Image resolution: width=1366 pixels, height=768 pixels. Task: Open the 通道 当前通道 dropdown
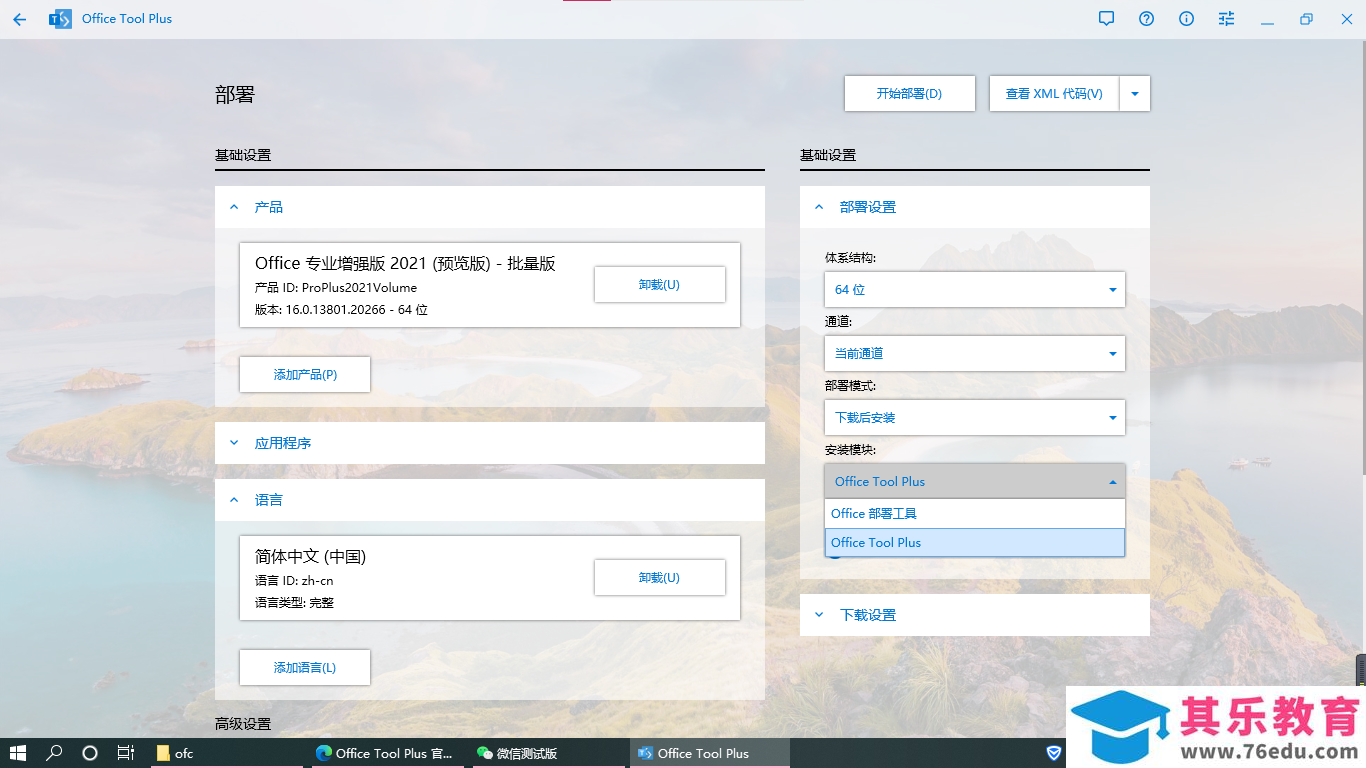[x=975, y=353]
